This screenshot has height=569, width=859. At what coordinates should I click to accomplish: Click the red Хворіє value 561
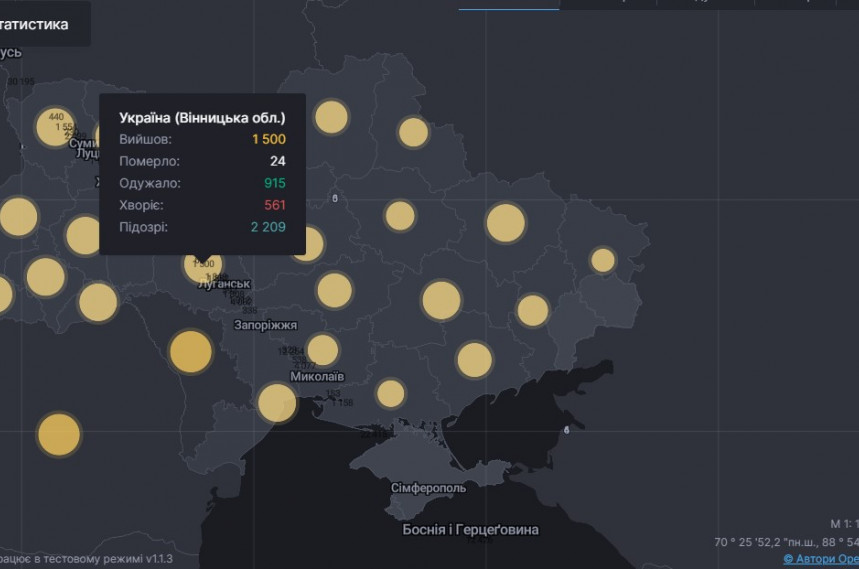[274, 205]
